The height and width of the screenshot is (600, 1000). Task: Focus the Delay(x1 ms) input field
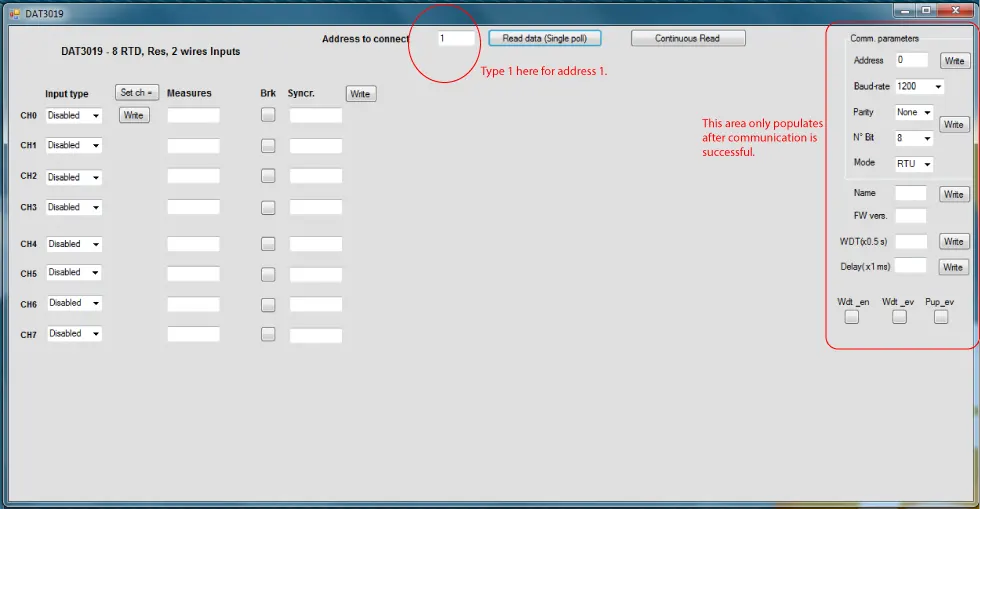911,266
